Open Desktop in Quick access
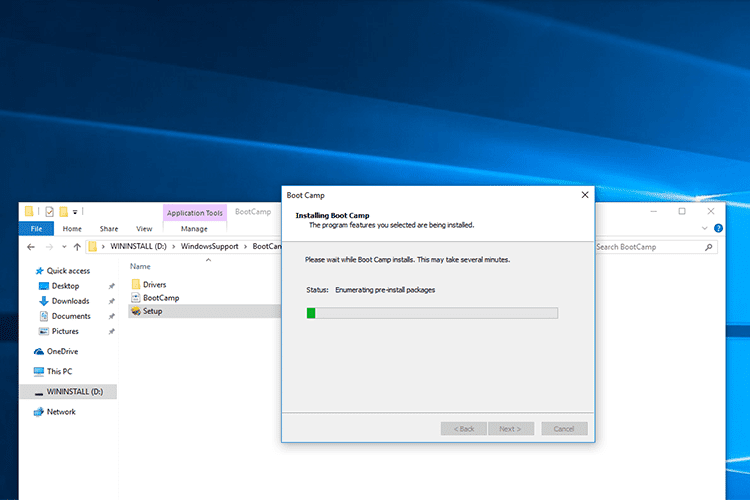Image resolution: width=750 pixels, height=500 pixels. [x=65, y=286]
